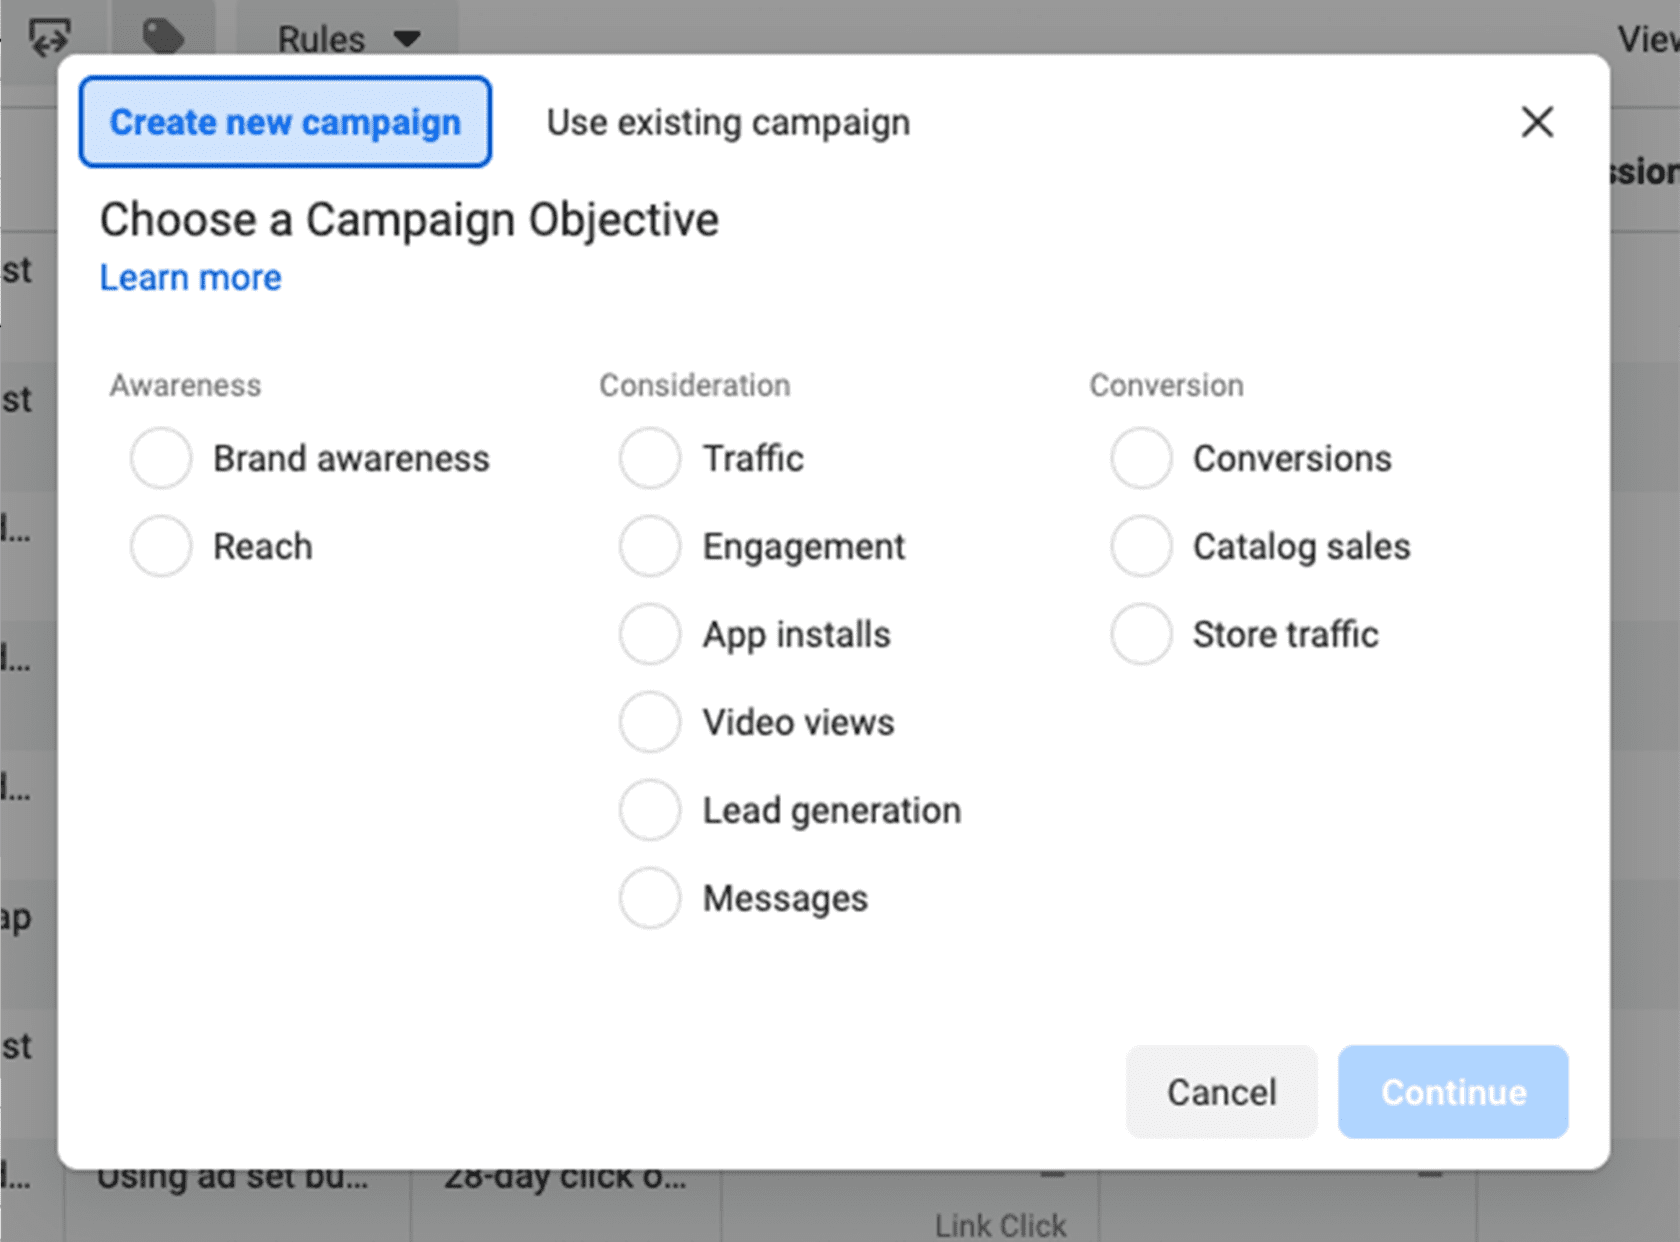This screenshot has width=1680, height=1242.
Task: Select the Lead generation objective
Action: pos(650,809)
